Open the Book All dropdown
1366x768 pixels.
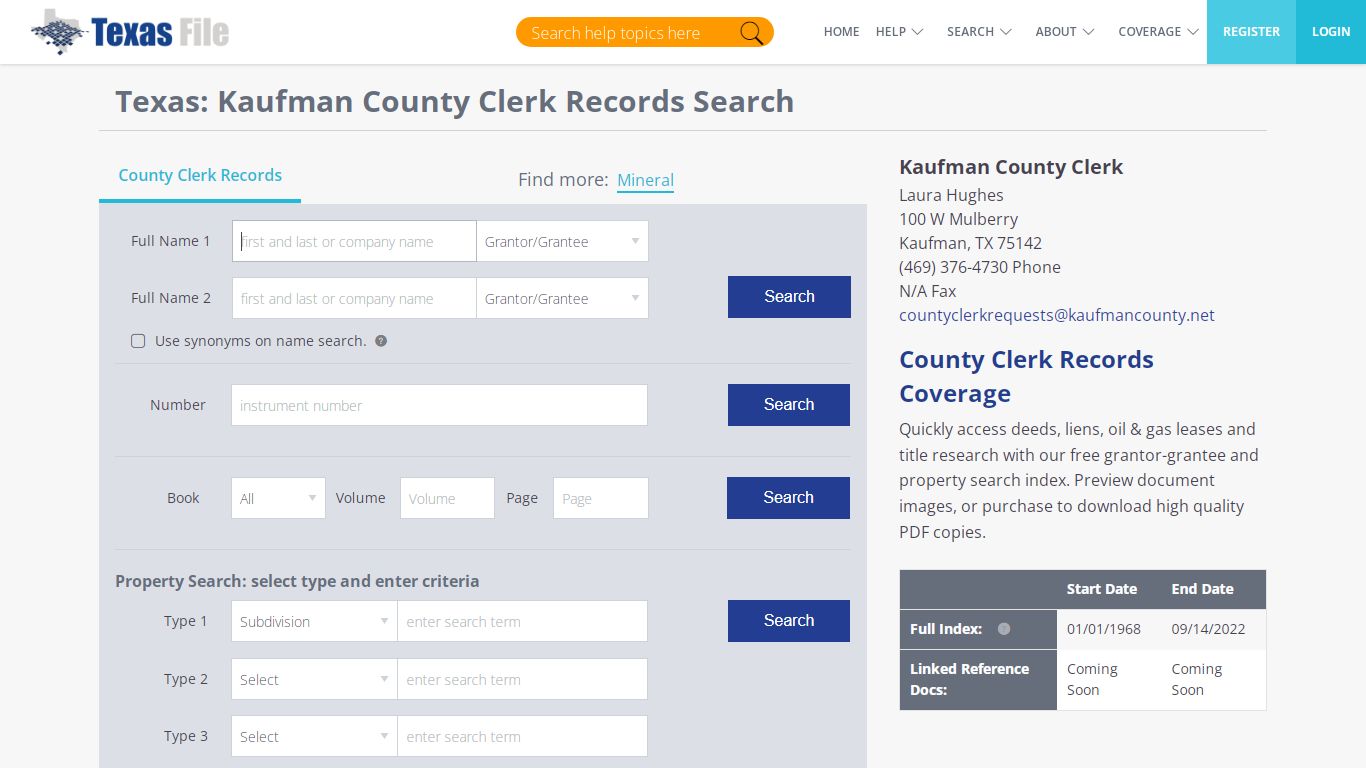point(278,498)
